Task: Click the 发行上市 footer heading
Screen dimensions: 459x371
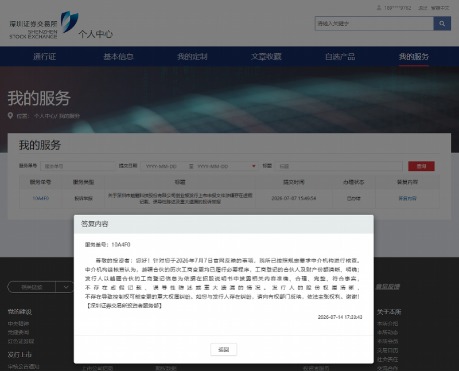Action: pos(20,355)
